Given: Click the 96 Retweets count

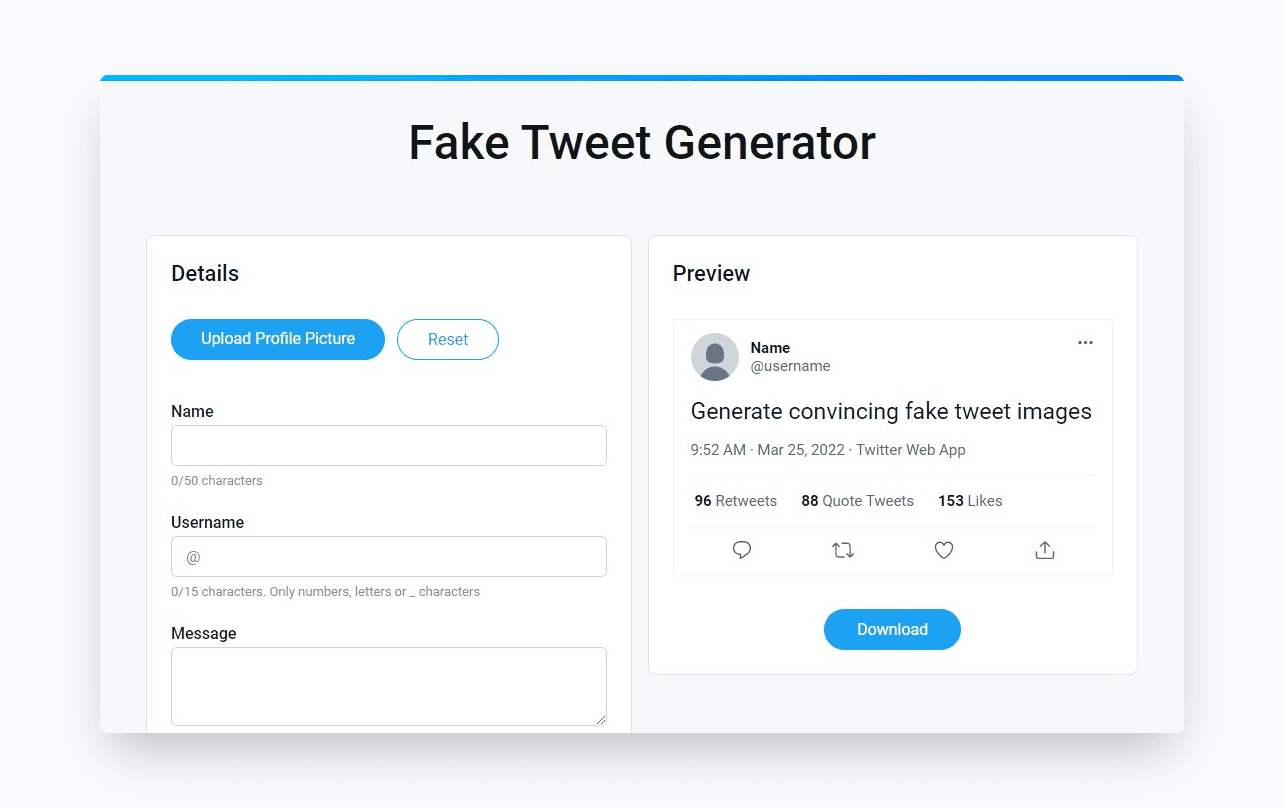Looking at the screenshot, I should (736, 501).
